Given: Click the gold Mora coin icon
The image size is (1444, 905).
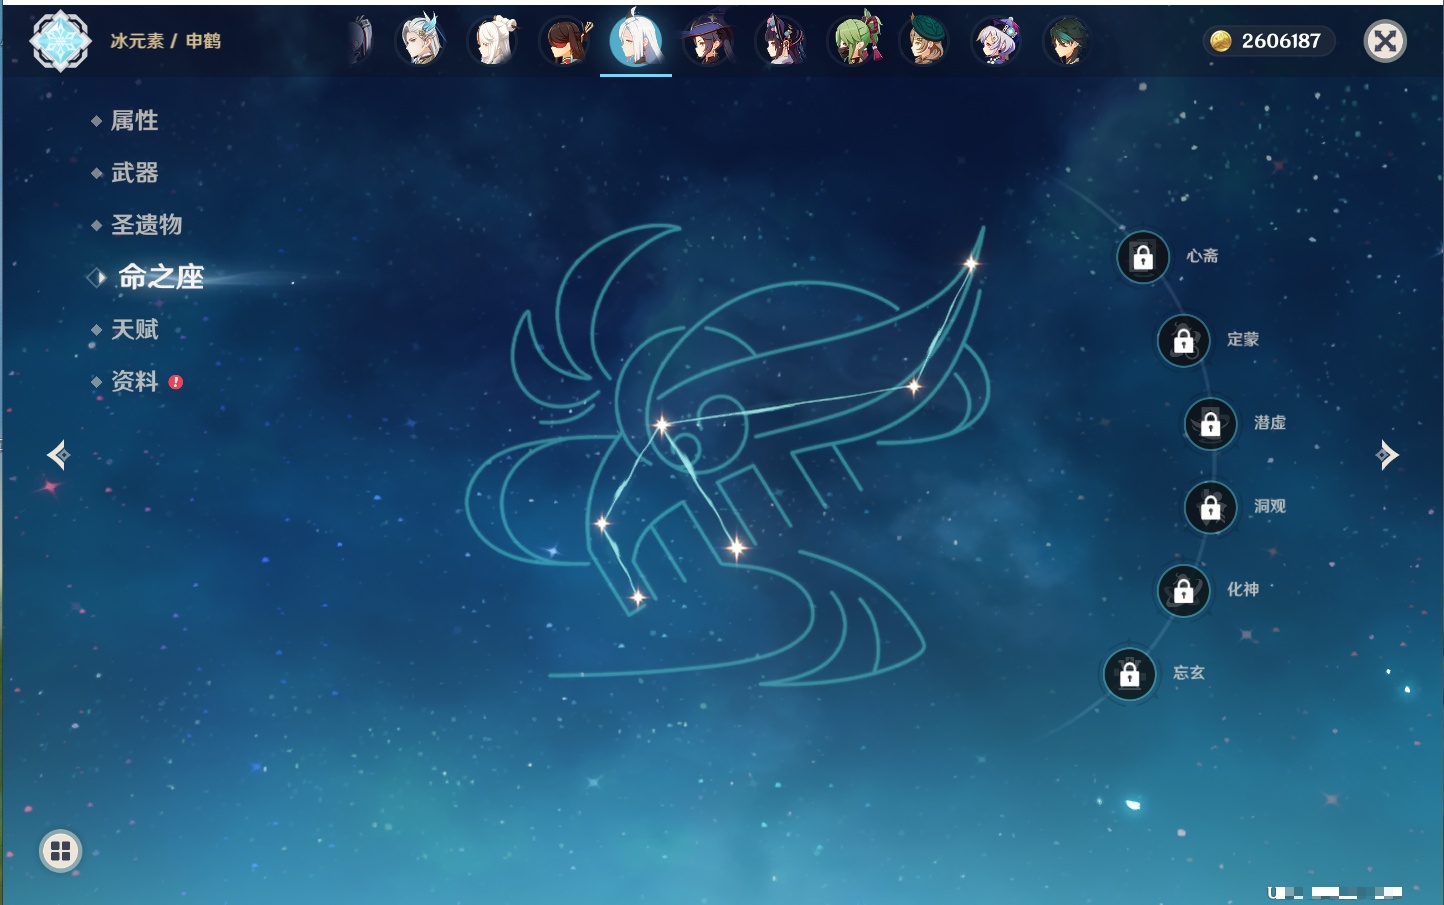Looking at the screenshot, I should [1220, 41].
